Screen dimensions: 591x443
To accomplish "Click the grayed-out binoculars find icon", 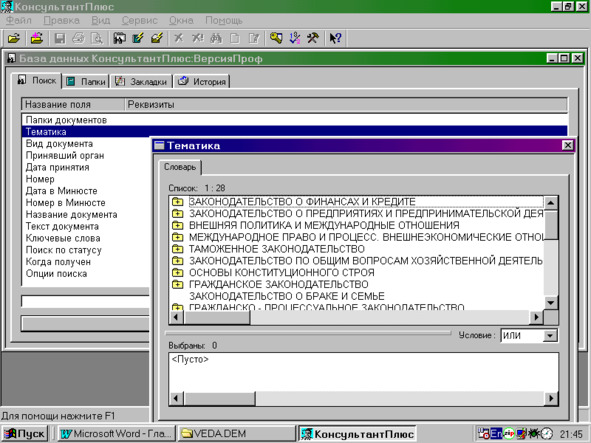I will click(x=216, y=38).
